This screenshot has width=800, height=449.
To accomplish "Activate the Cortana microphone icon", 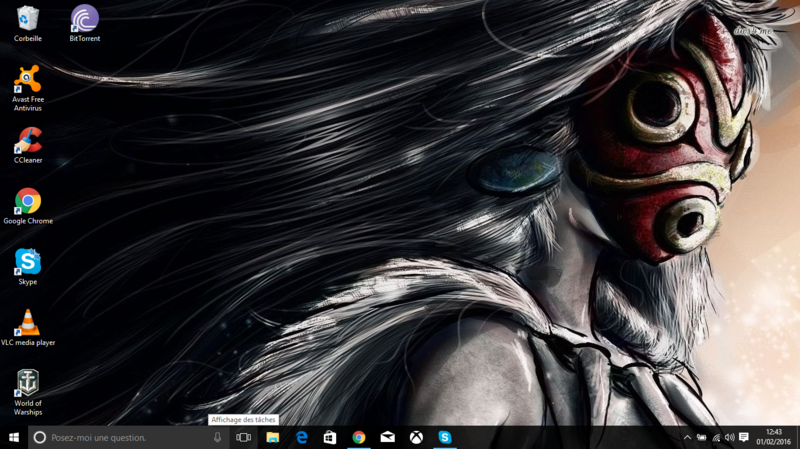I will pos(217,438).
